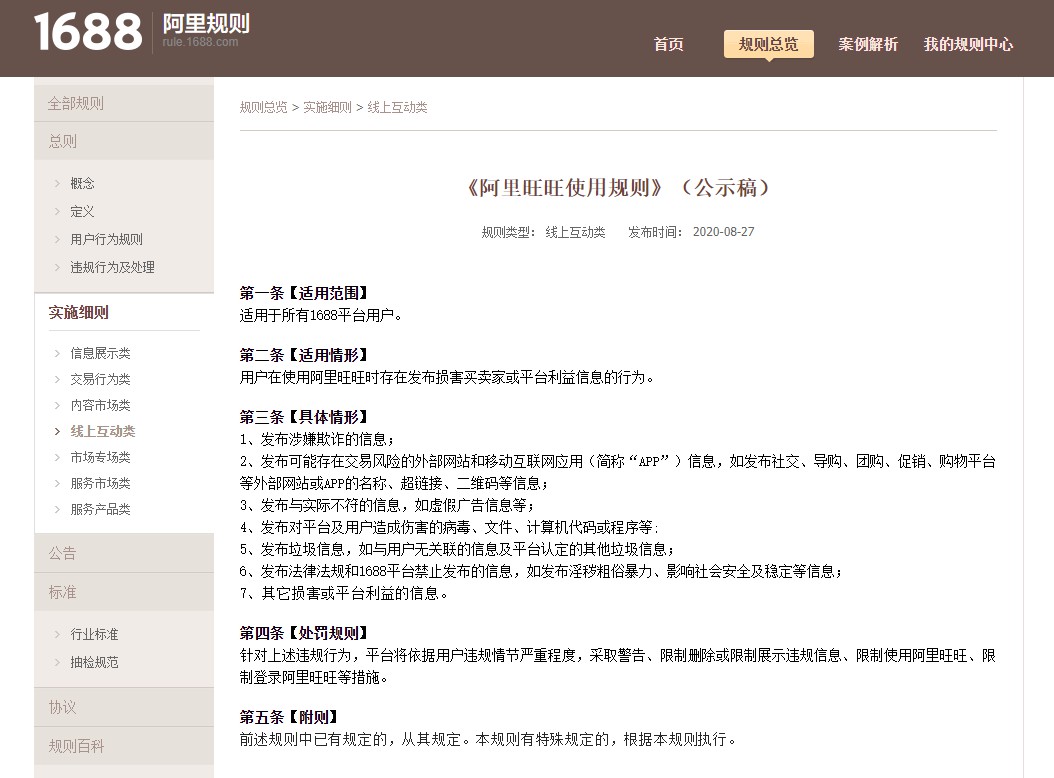Open the 定义 sidebar item
The image size is (1054, 778).
pyautogui.click(x=82, y=211)
